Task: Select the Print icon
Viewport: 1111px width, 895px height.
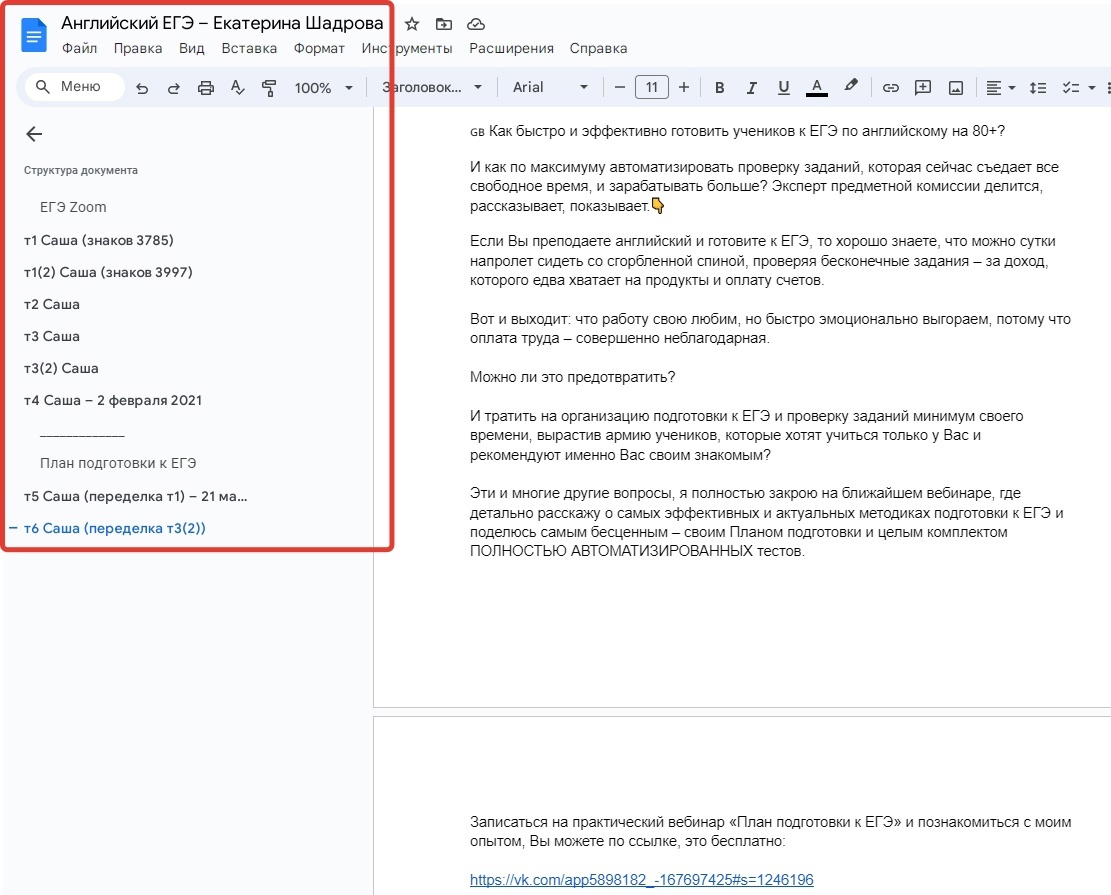Action: (205, 87)
